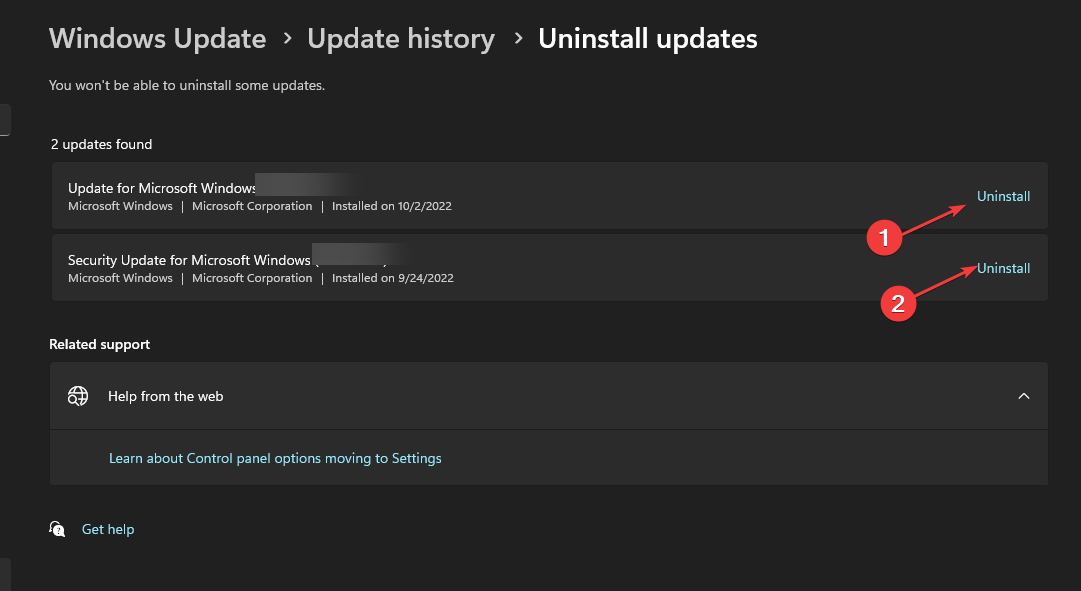Select the Security Update for Microsoft Windows row
Viewport: 1081px width, 591px height.
pos(549,268)
